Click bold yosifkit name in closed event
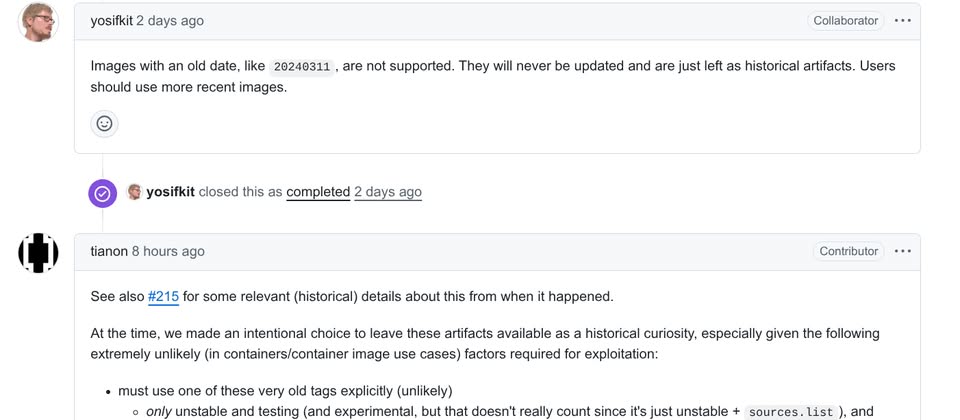Screen dimensions: 960x420 tap(170, 192)
